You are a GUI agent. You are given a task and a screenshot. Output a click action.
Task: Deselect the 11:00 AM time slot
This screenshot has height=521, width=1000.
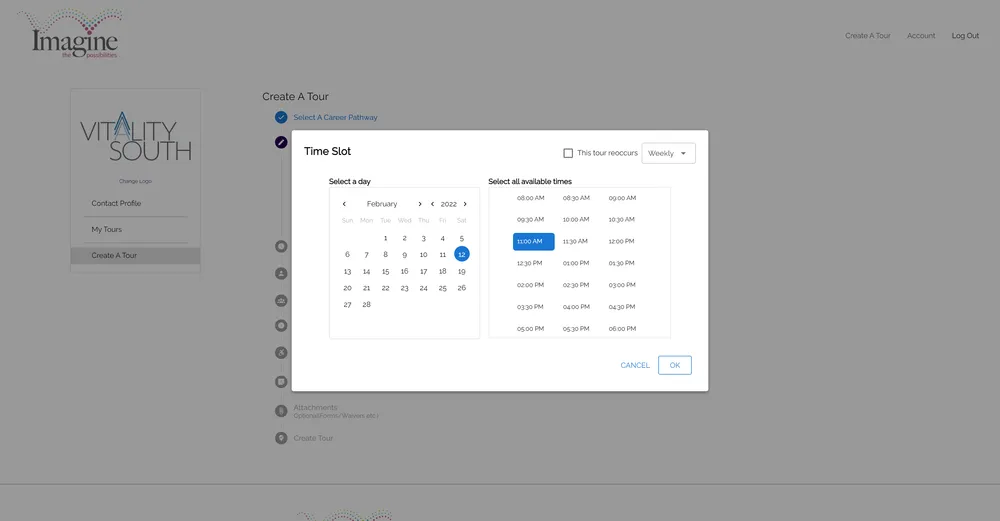(533, 242)
